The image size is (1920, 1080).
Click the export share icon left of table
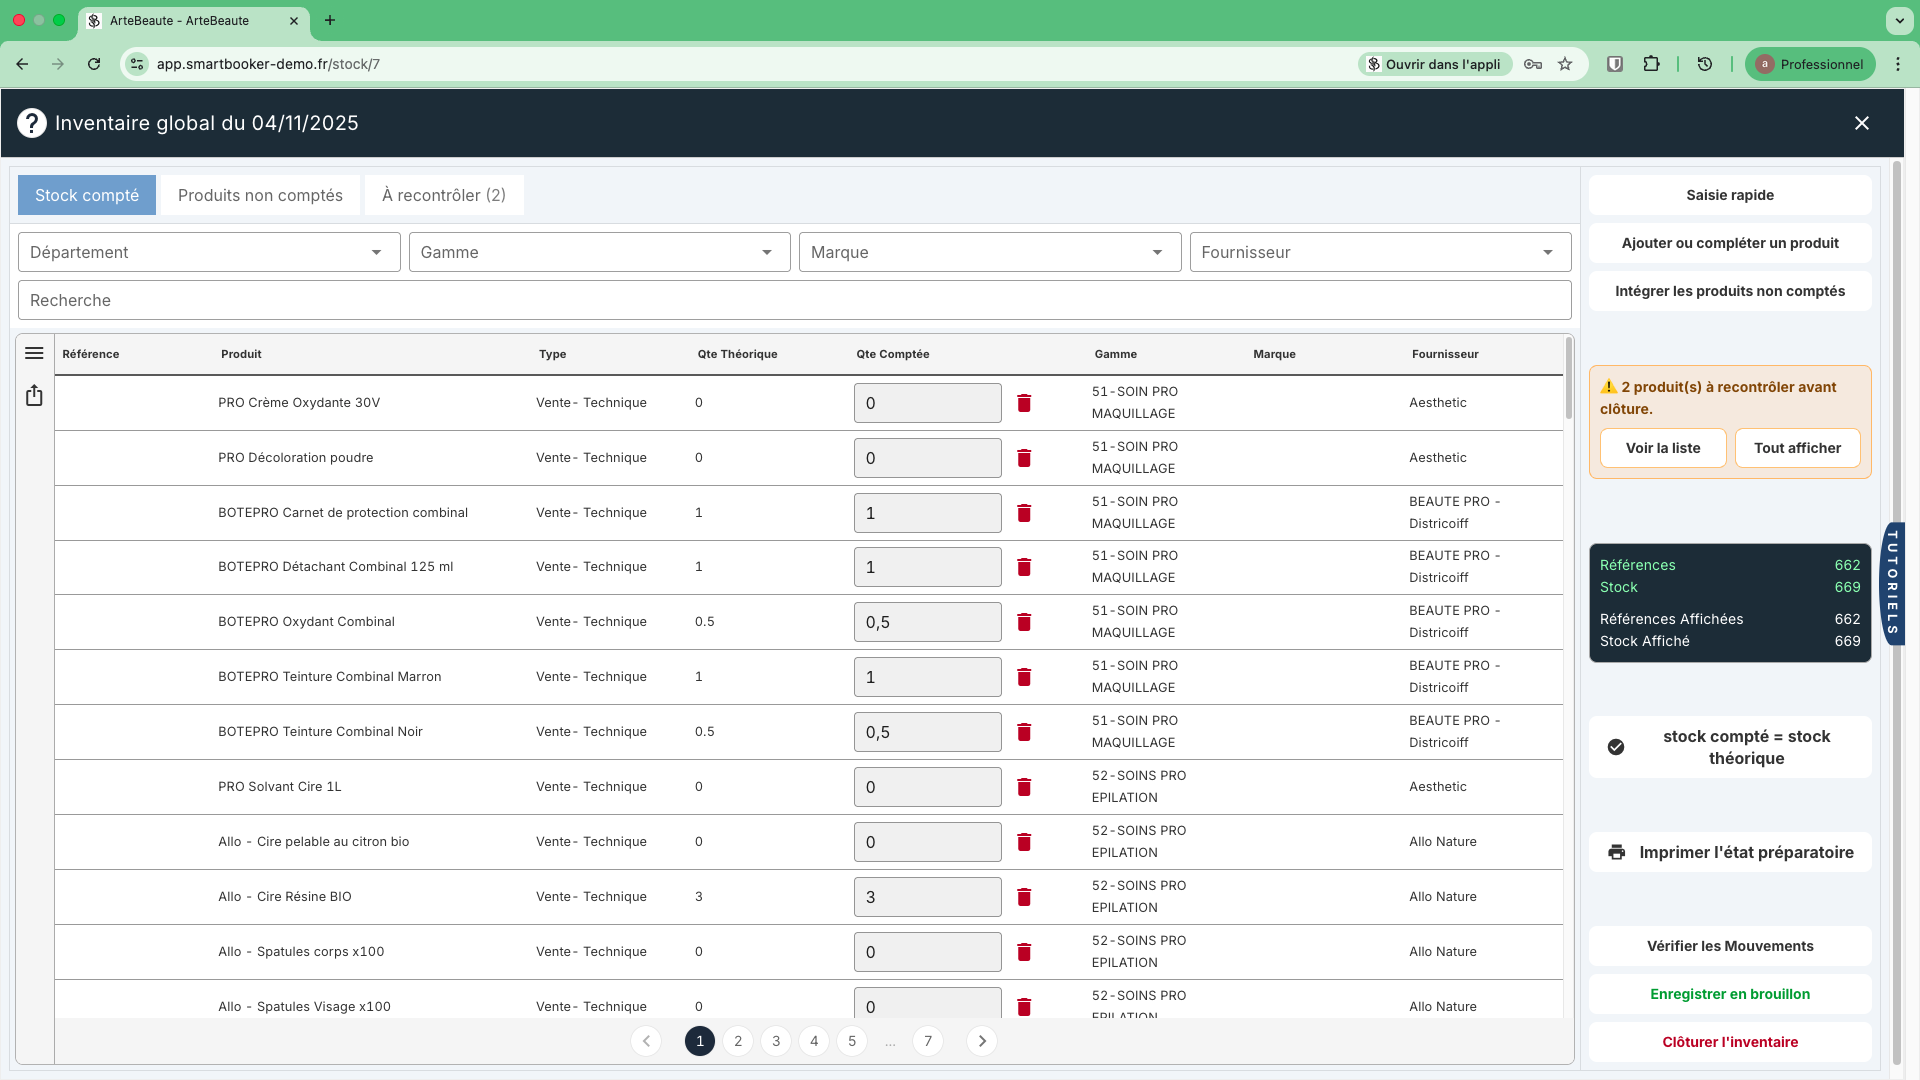(34, 396)
